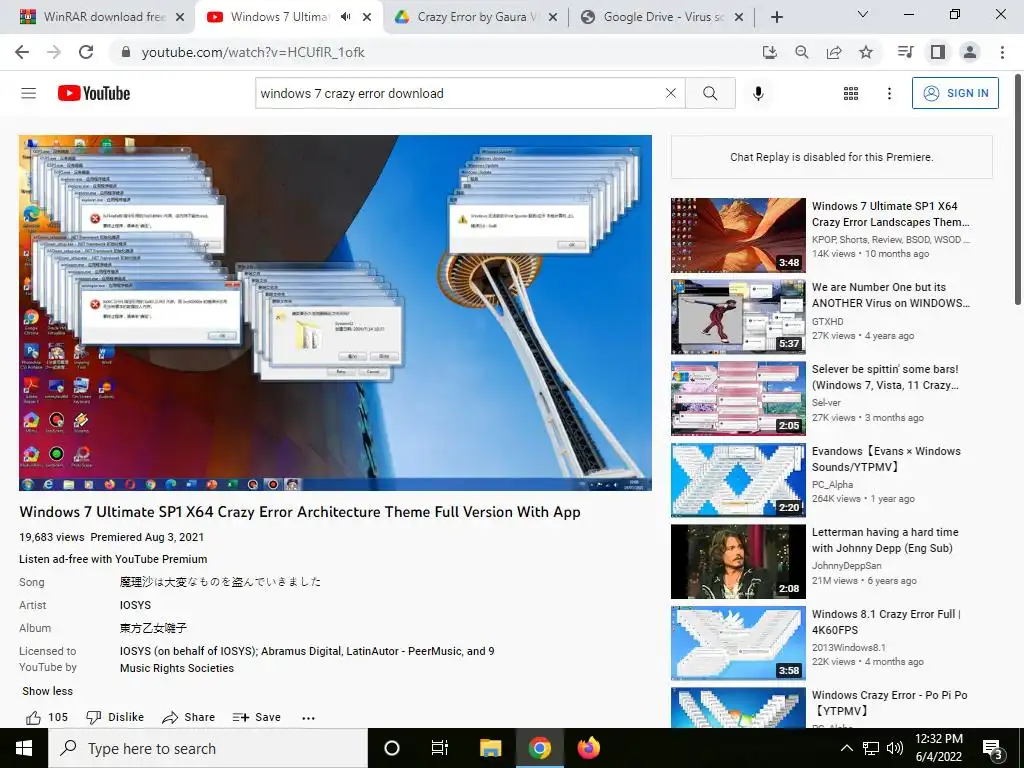Click the Chrome icon on the taskbar
The image size is (1024, 768).
coord(539,748)
